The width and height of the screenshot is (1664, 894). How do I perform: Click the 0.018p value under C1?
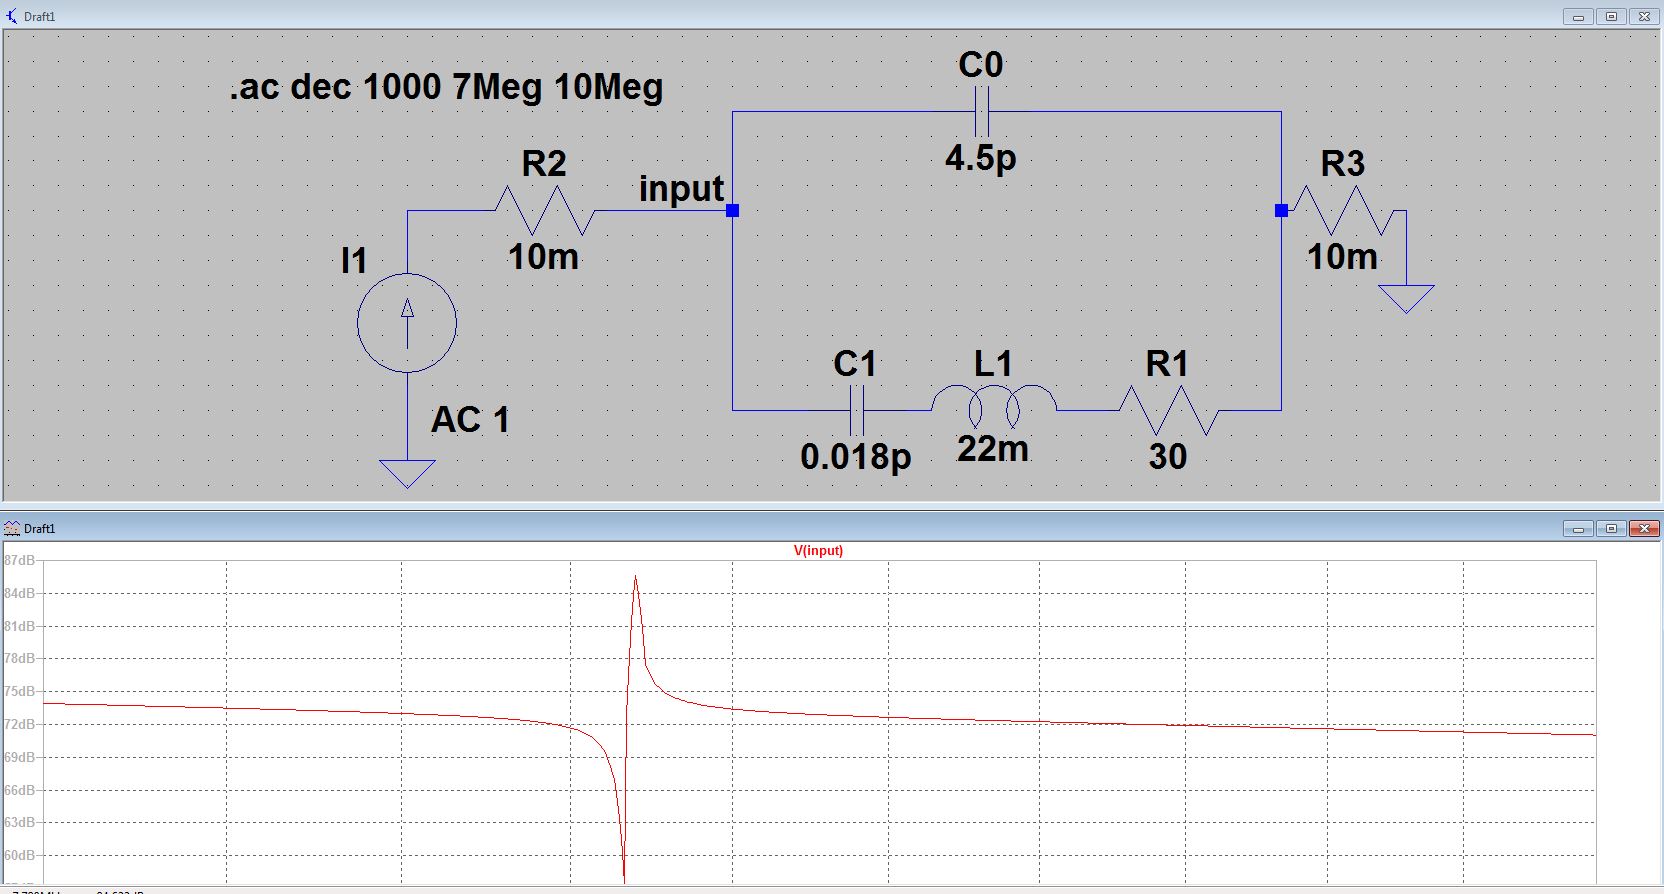pos(855,457)
